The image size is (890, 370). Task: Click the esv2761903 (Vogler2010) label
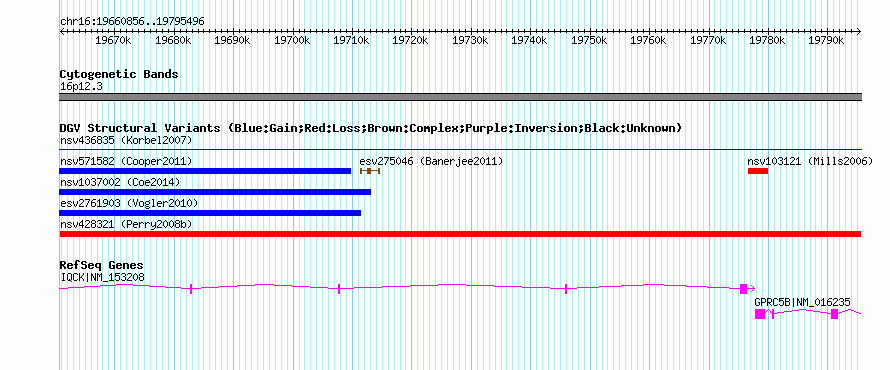tap(129, 204)
